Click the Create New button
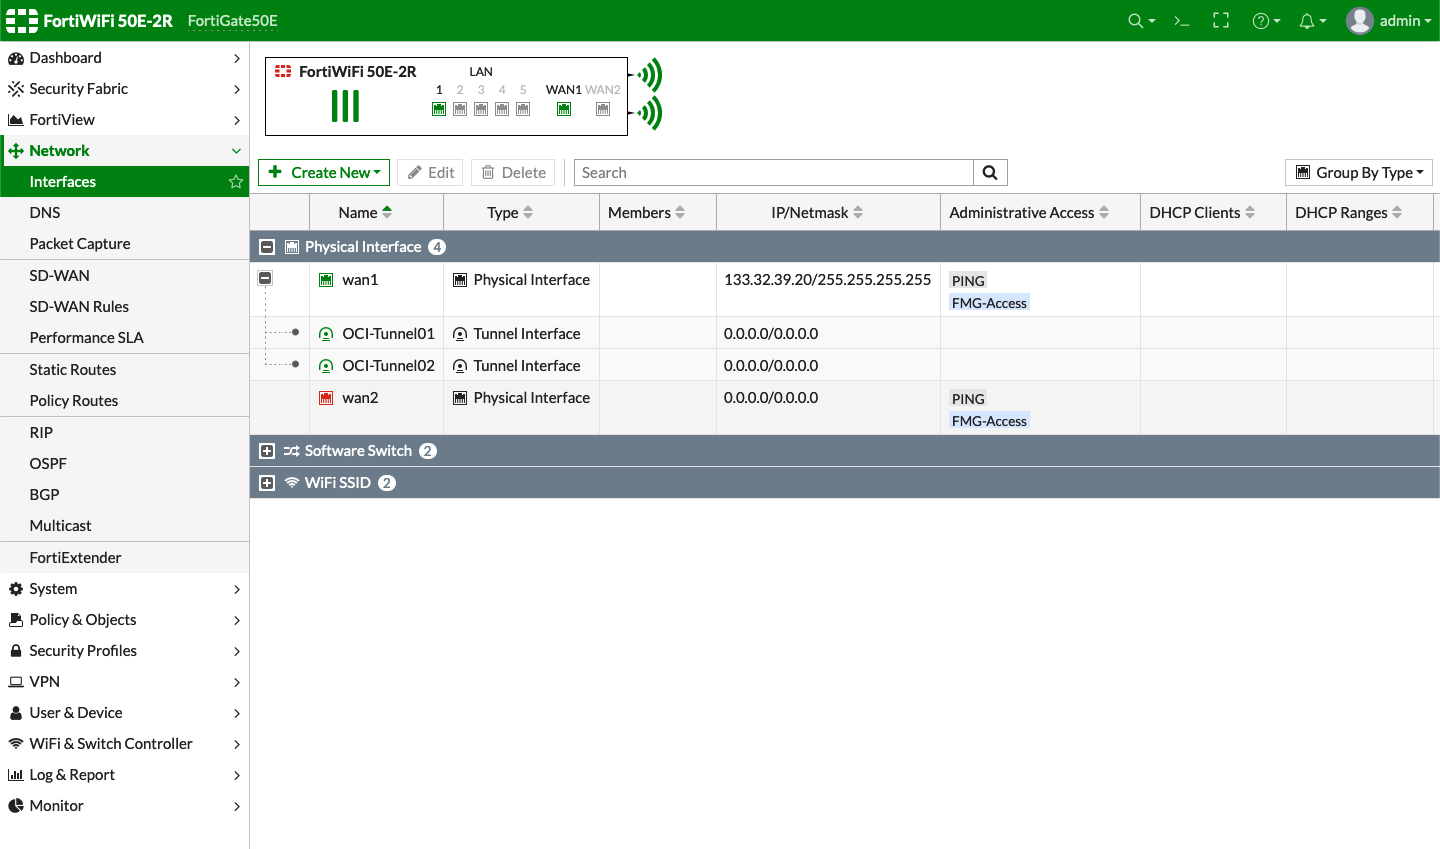The image size is (1440, 849). [323, 172]
